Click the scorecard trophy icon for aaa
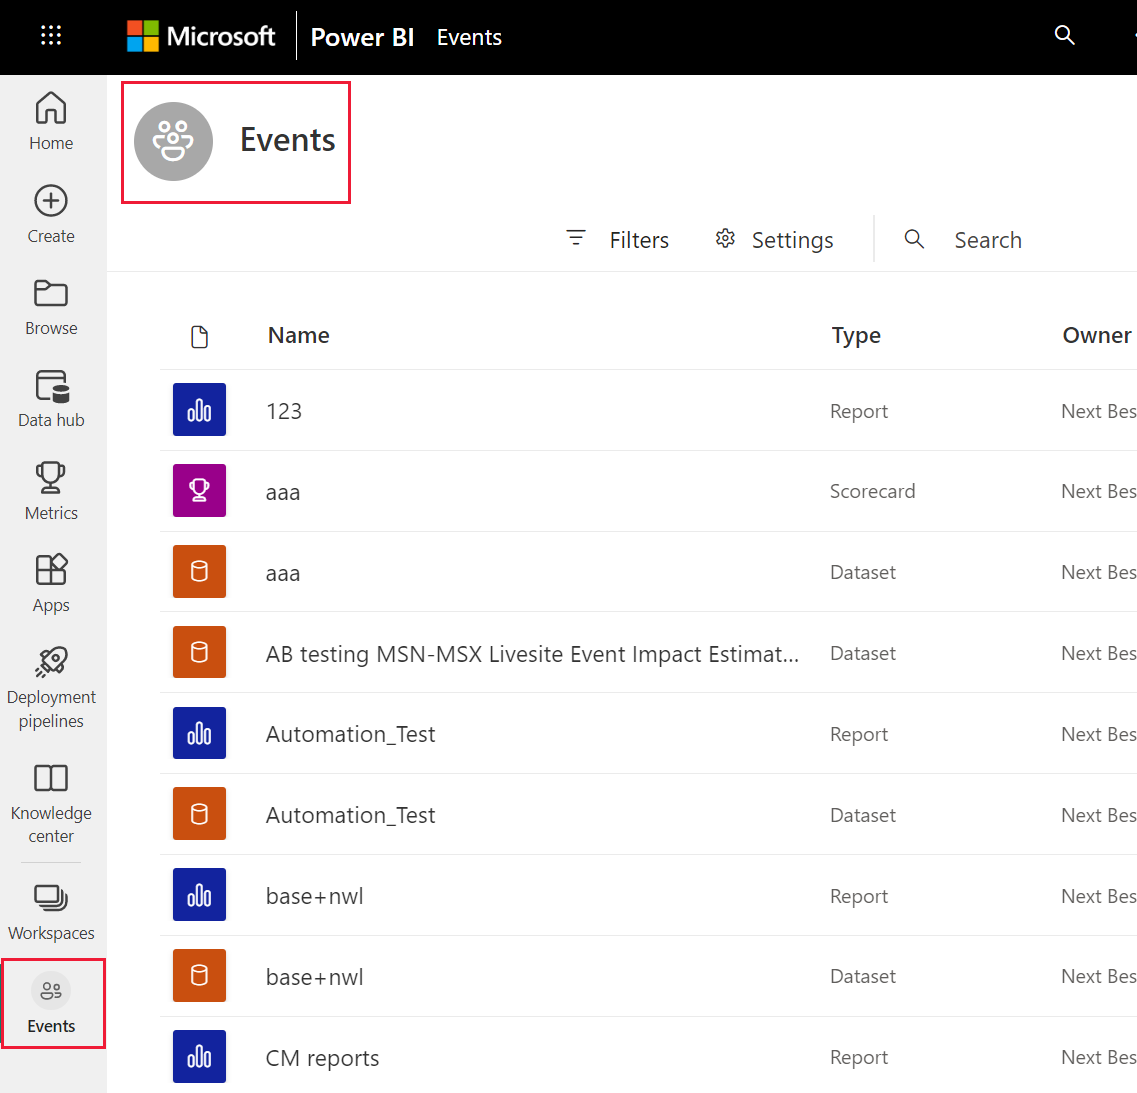Screen dimensions: 1137x1093 (199, 490)
